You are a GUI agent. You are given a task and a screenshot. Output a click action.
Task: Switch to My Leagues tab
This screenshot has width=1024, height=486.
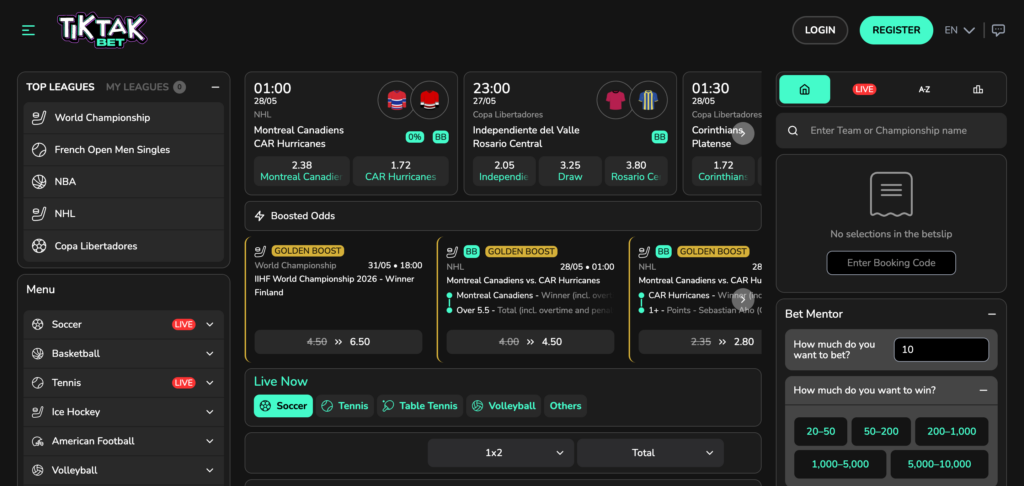pos(145,87)
